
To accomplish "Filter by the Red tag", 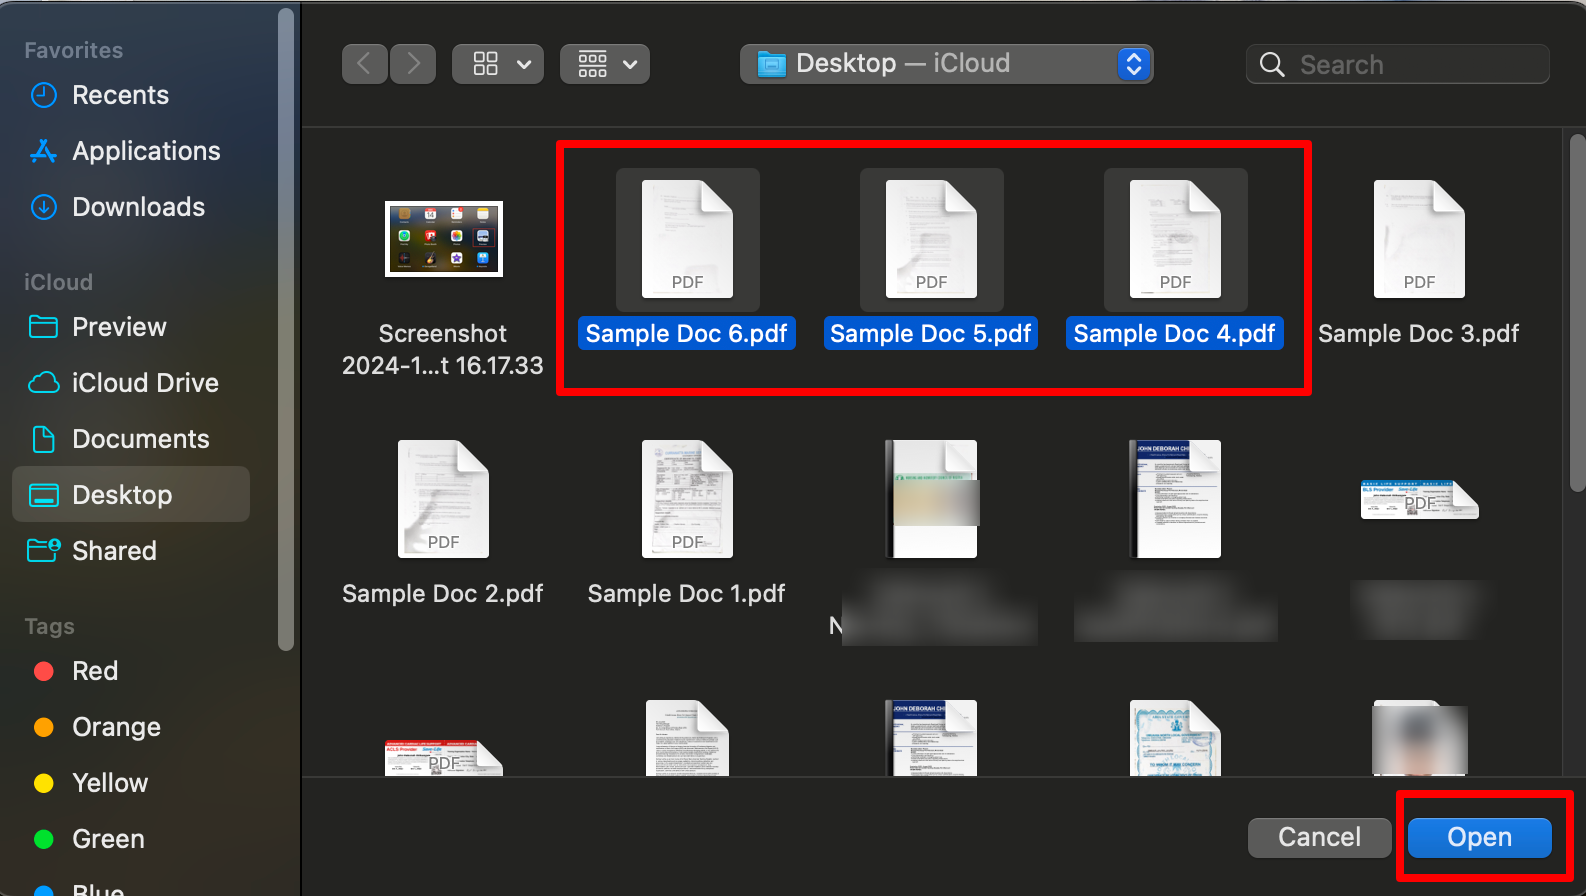I will [x=131, y=671].
